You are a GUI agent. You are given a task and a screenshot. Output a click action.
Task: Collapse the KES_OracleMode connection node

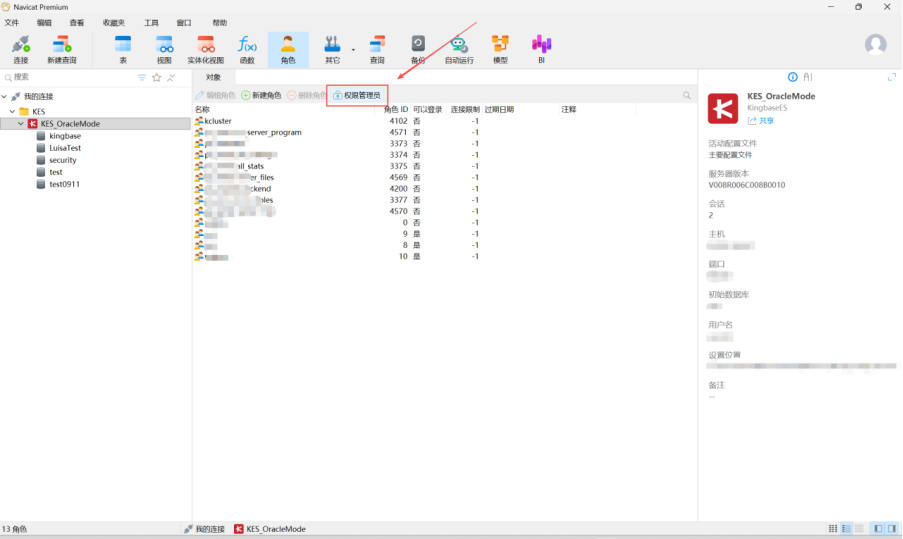(21, 124)
